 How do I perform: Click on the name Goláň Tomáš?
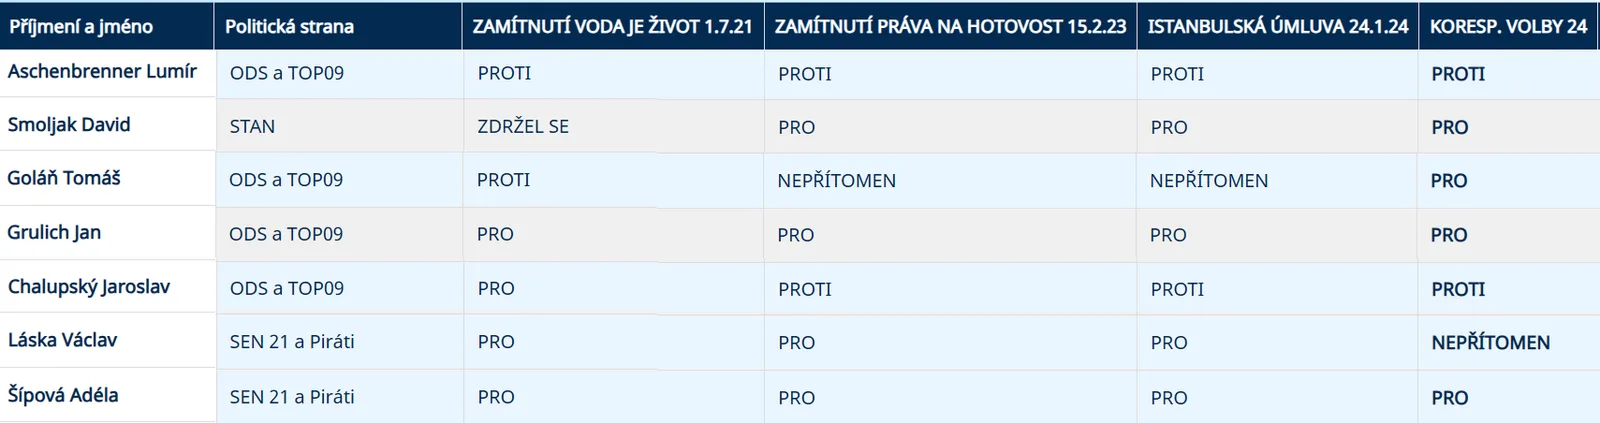click(64, 178)
